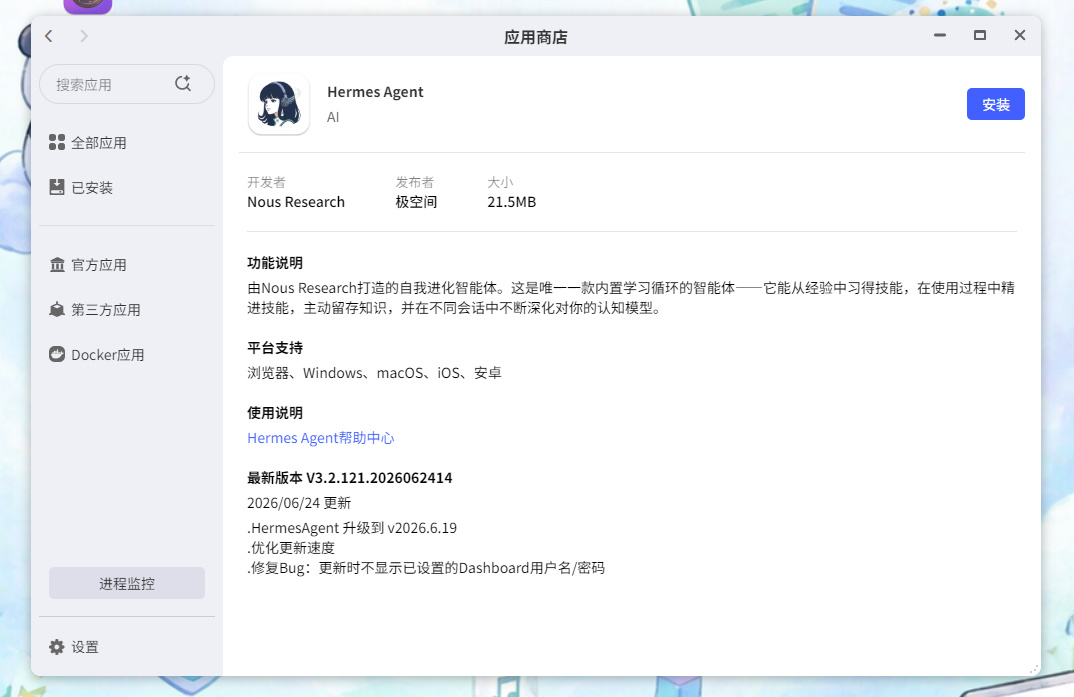Click the Hermes Agent app icon

point(279,104)
